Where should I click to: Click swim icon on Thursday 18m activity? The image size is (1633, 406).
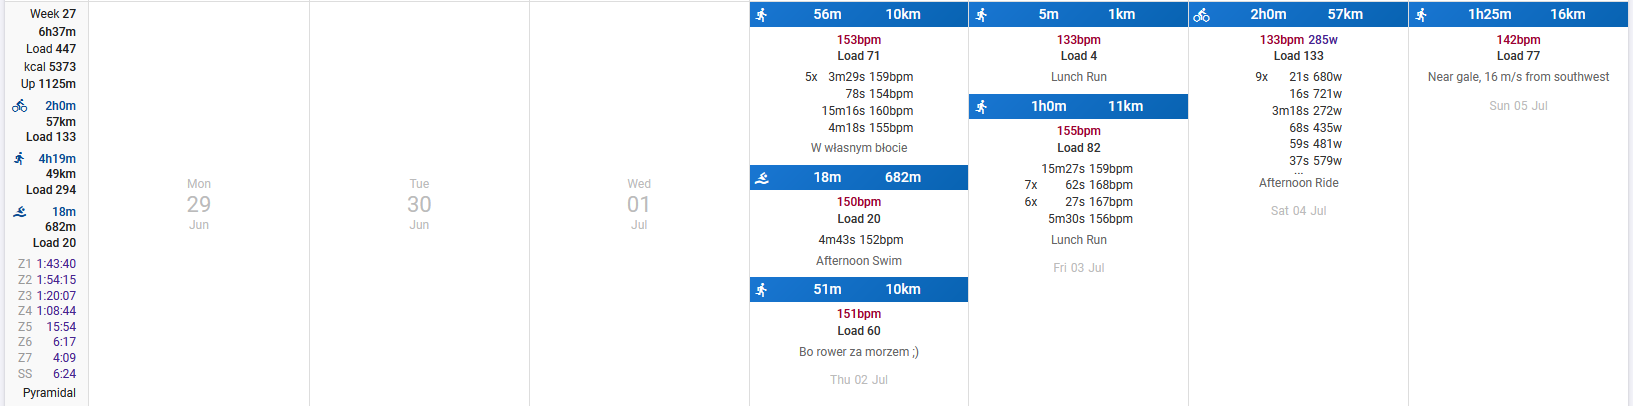(x=762, y=178)
